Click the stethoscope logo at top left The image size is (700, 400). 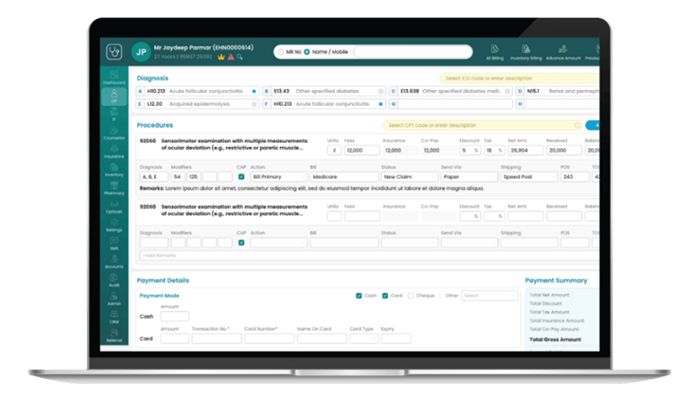coord(114,52)
